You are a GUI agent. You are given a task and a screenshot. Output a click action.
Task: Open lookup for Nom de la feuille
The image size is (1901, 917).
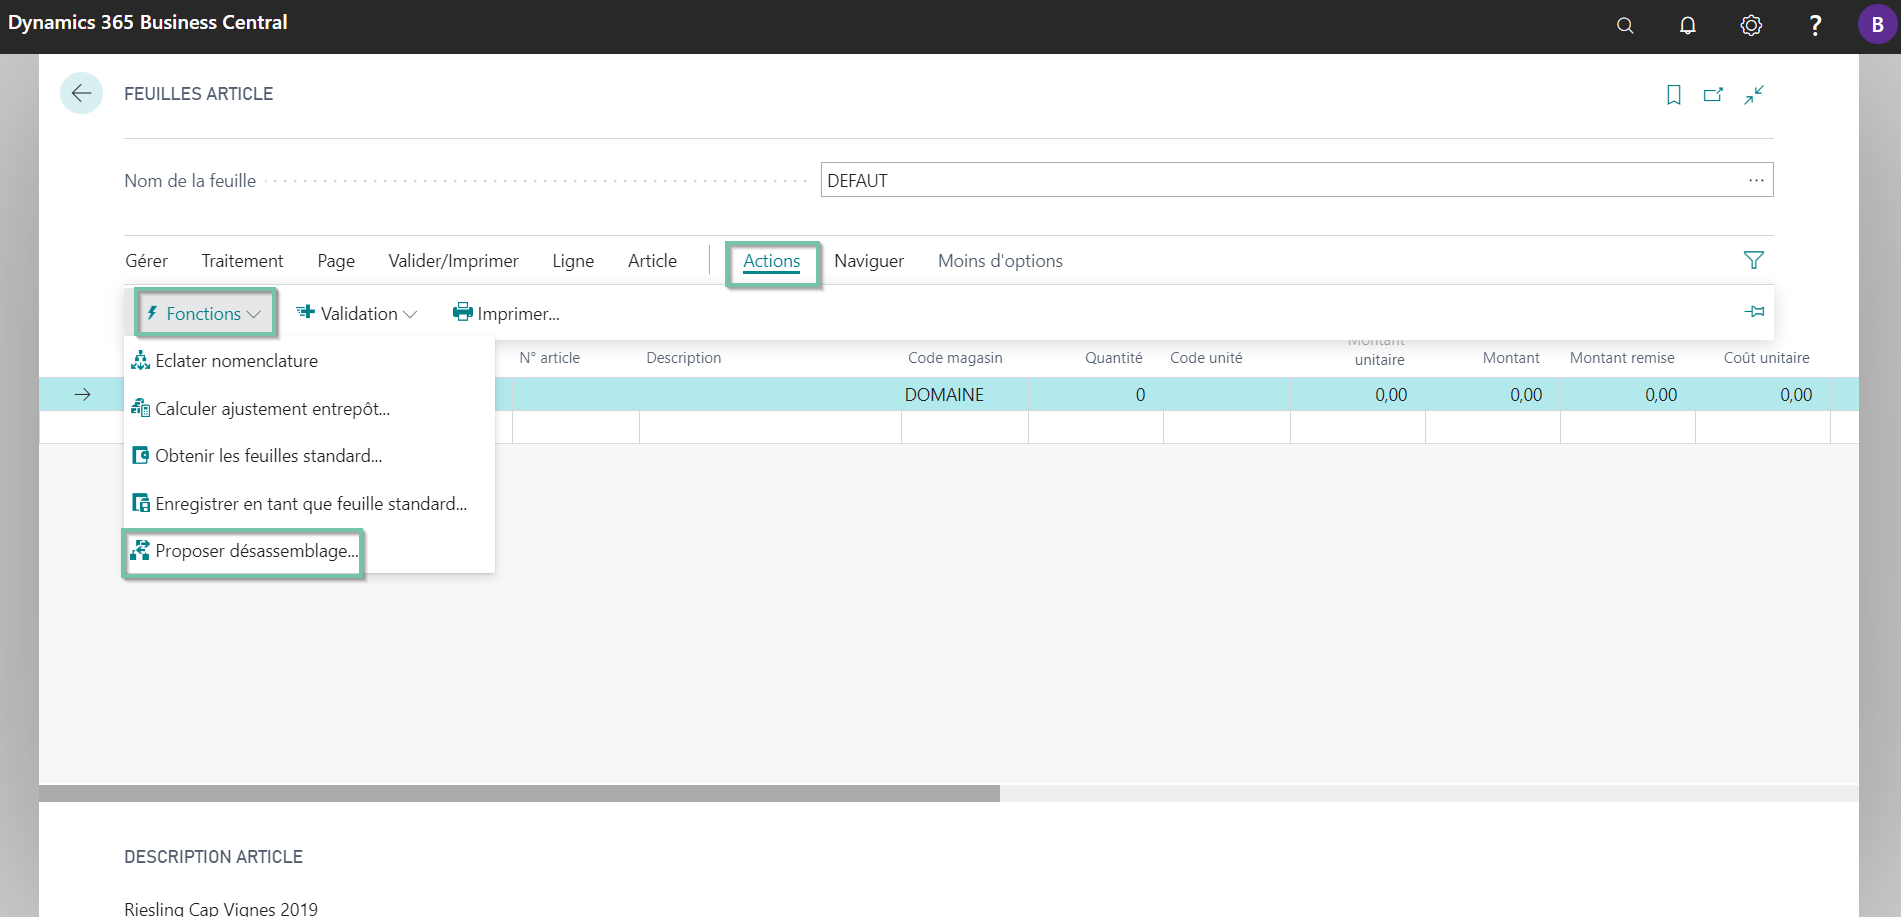(x=1756, y=180)
